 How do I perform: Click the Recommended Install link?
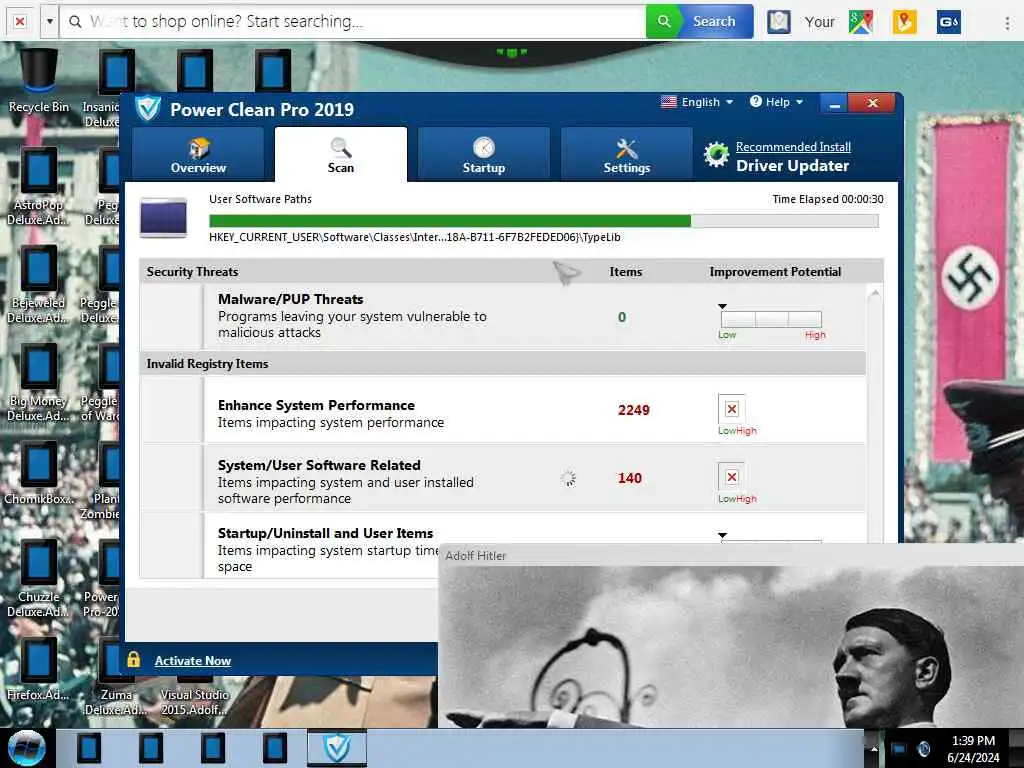793,147
